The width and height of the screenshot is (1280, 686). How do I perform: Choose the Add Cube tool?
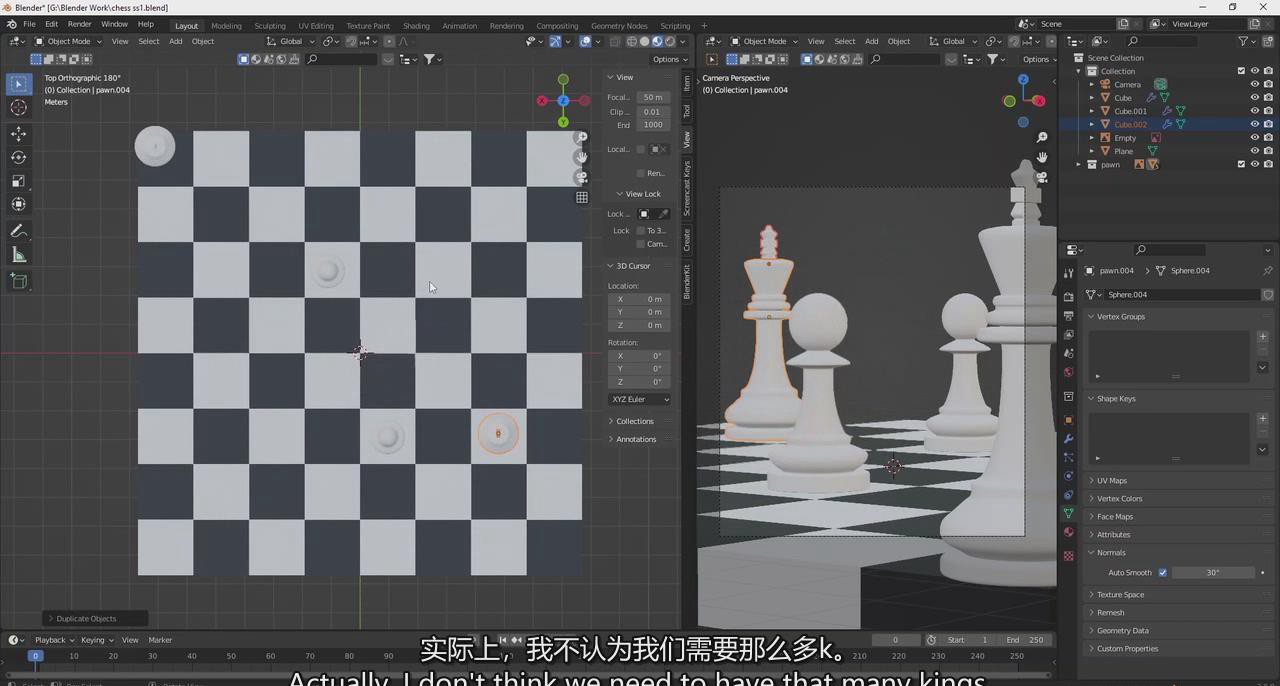coord(19,282)
